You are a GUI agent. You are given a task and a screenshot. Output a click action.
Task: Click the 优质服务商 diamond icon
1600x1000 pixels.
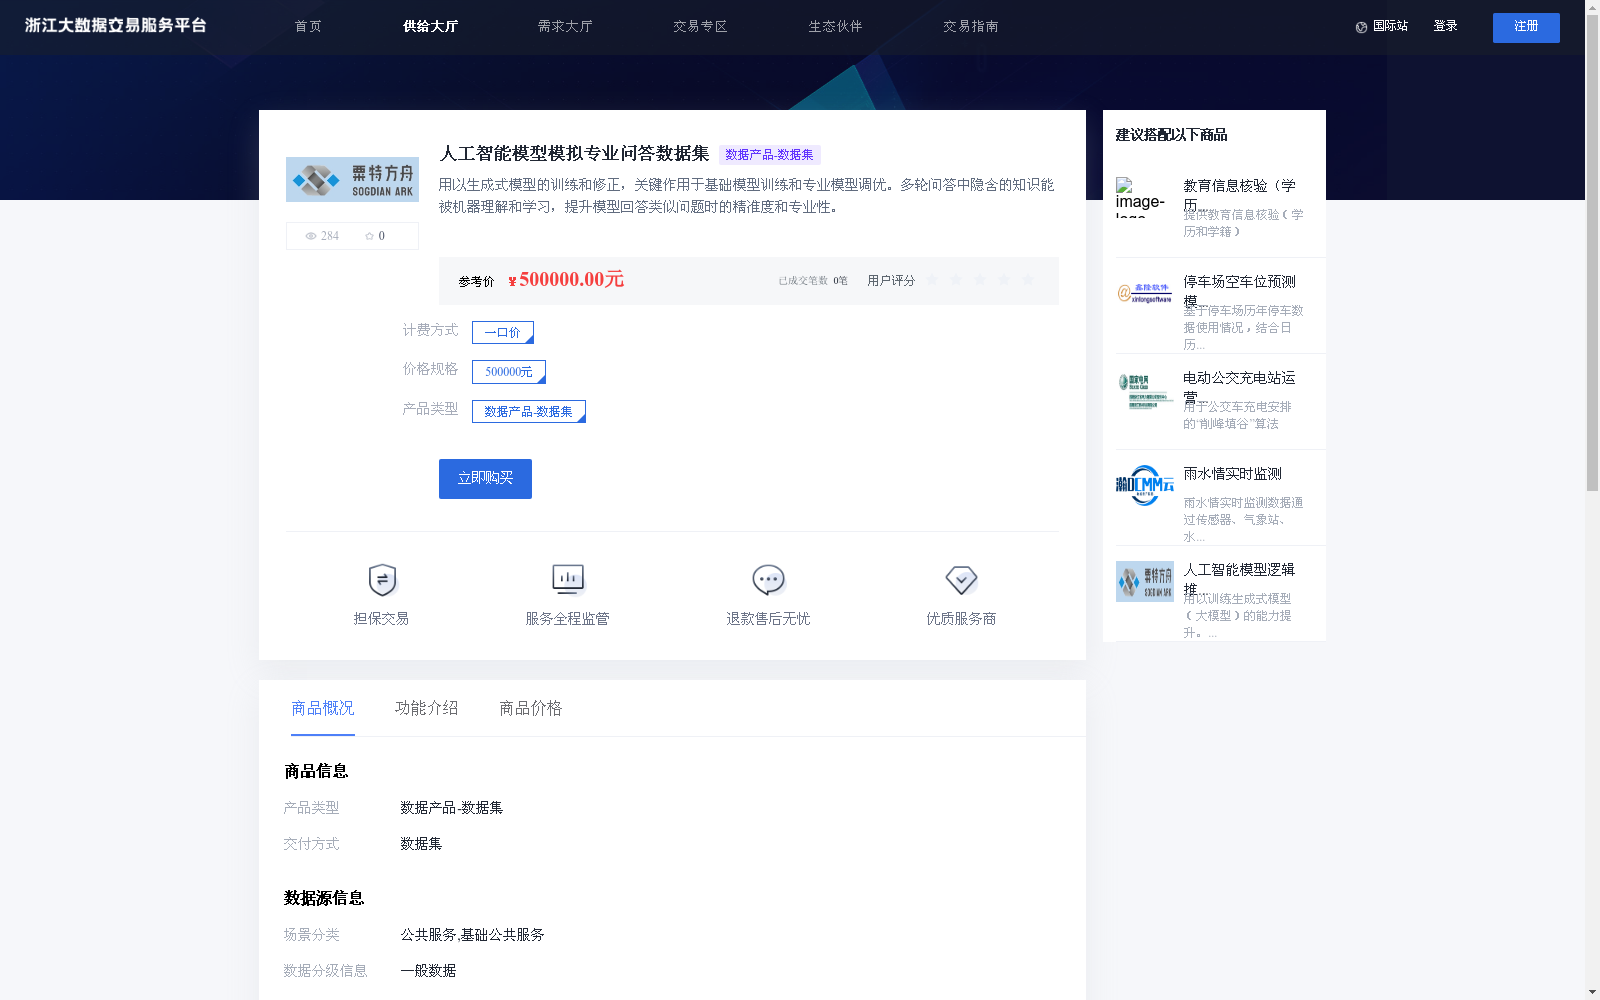pos(961,580)
